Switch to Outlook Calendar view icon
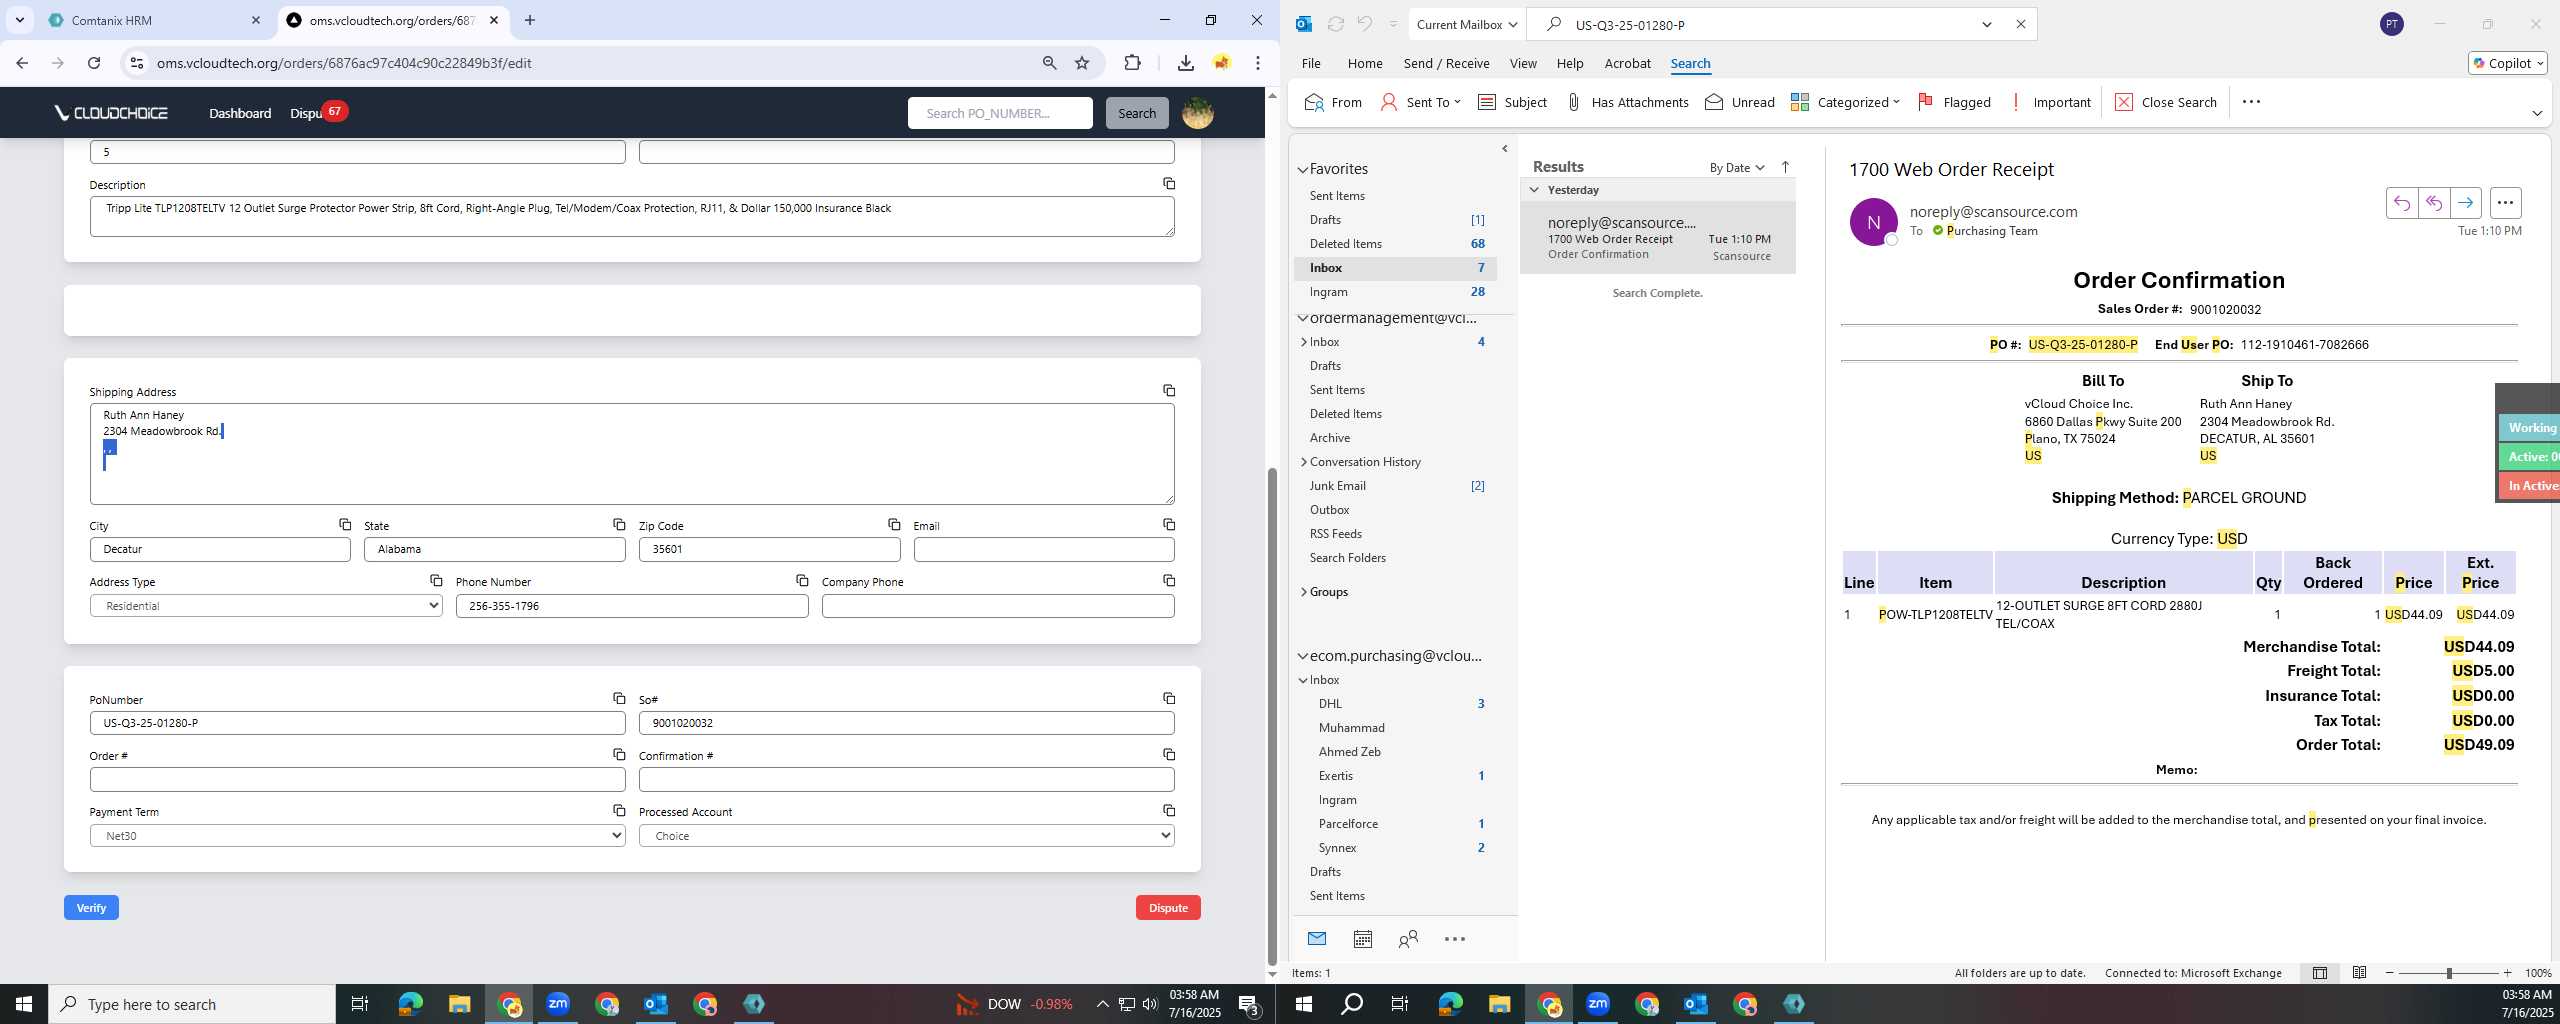 1362,939
